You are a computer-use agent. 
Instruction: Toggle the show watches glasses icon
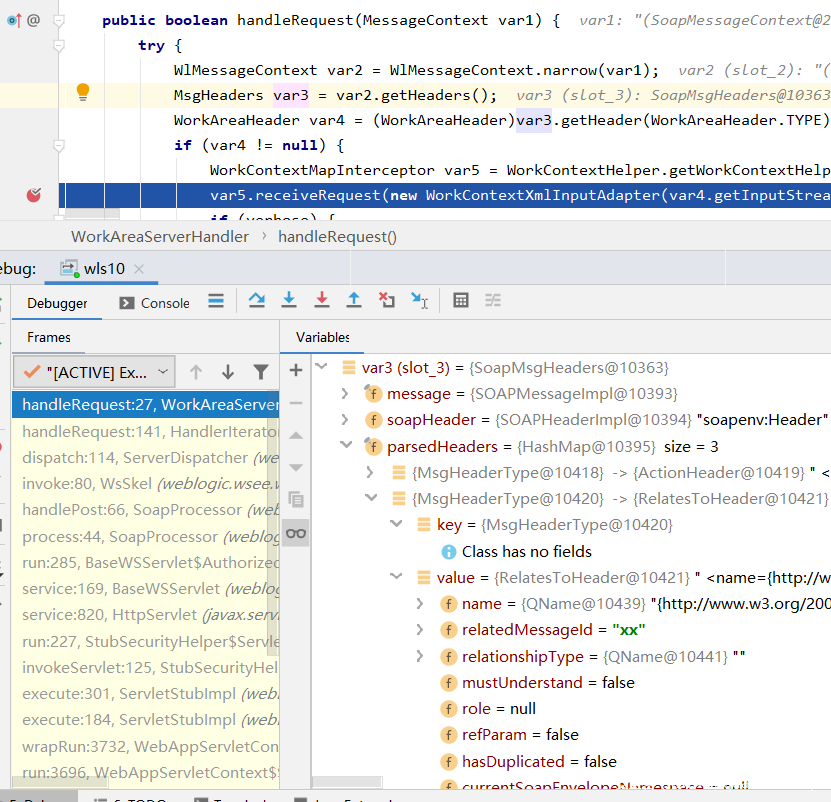[296, 533]
